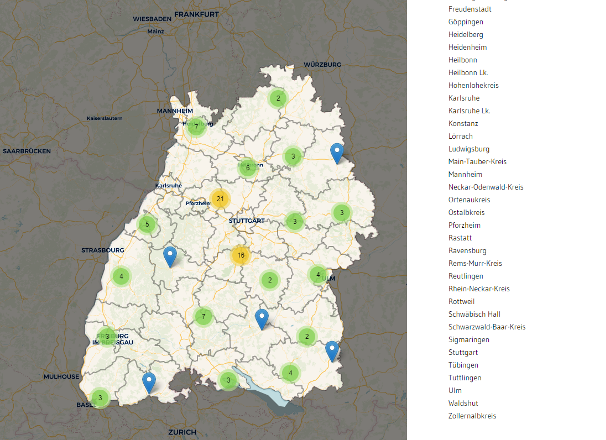The width and height of the screenshot is (606, 440).
Task: Click the yellow cluster marker showing 21
Action: 219,198
